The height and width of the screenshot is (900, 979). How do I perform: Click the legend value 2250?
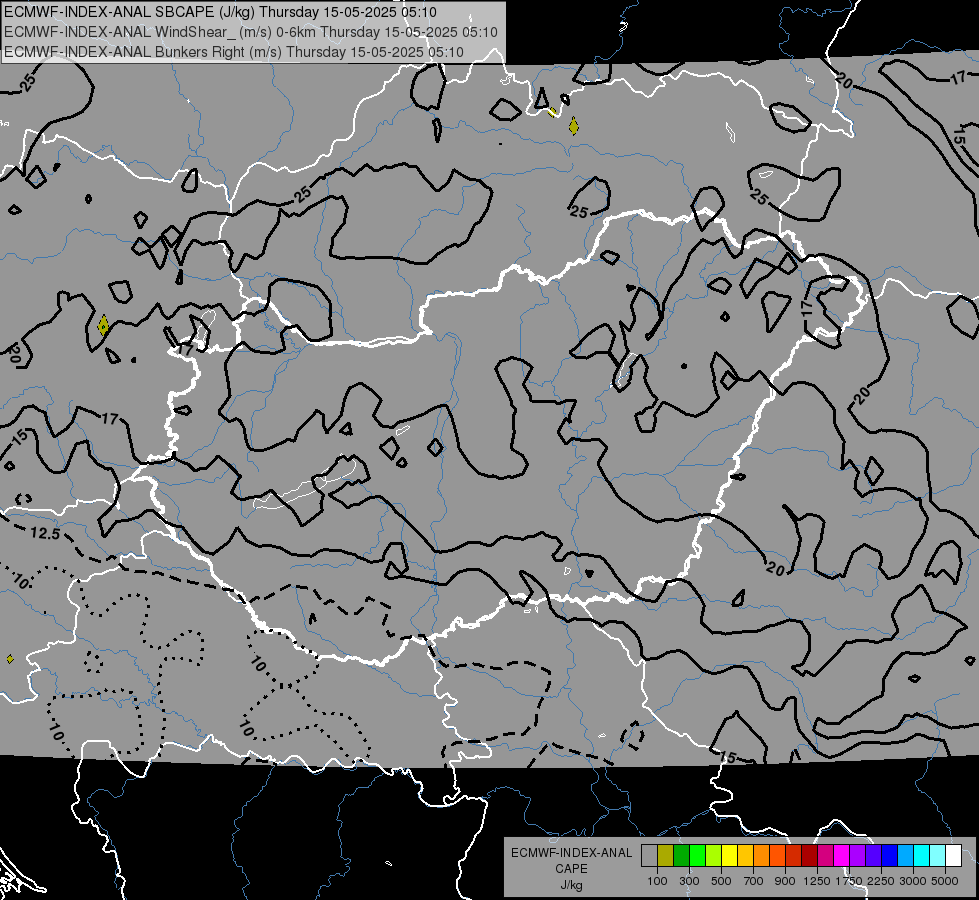(880, 881)
